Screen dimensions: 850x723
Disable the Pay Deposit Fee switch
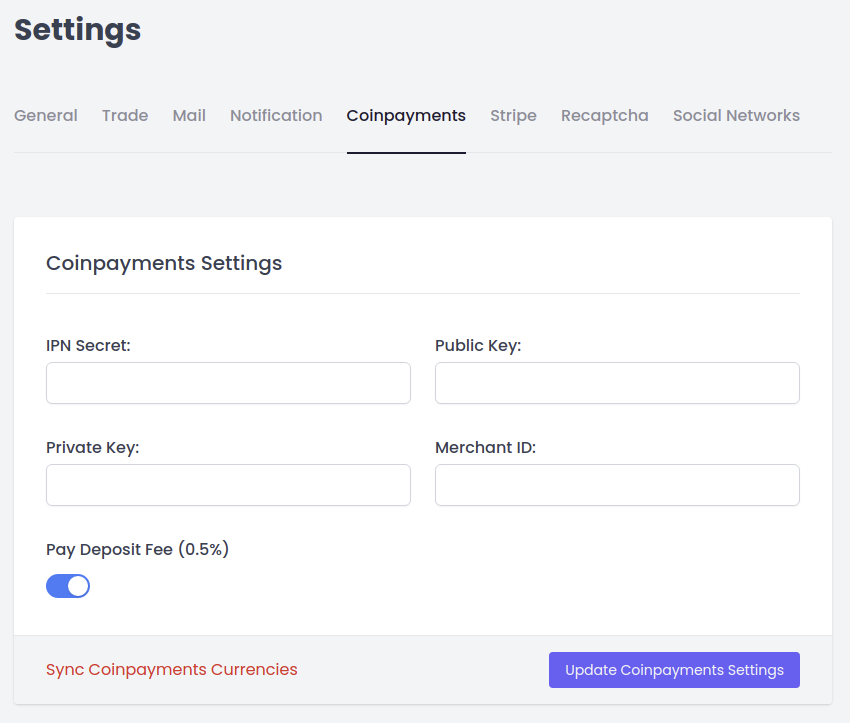(x=68, y=586)
